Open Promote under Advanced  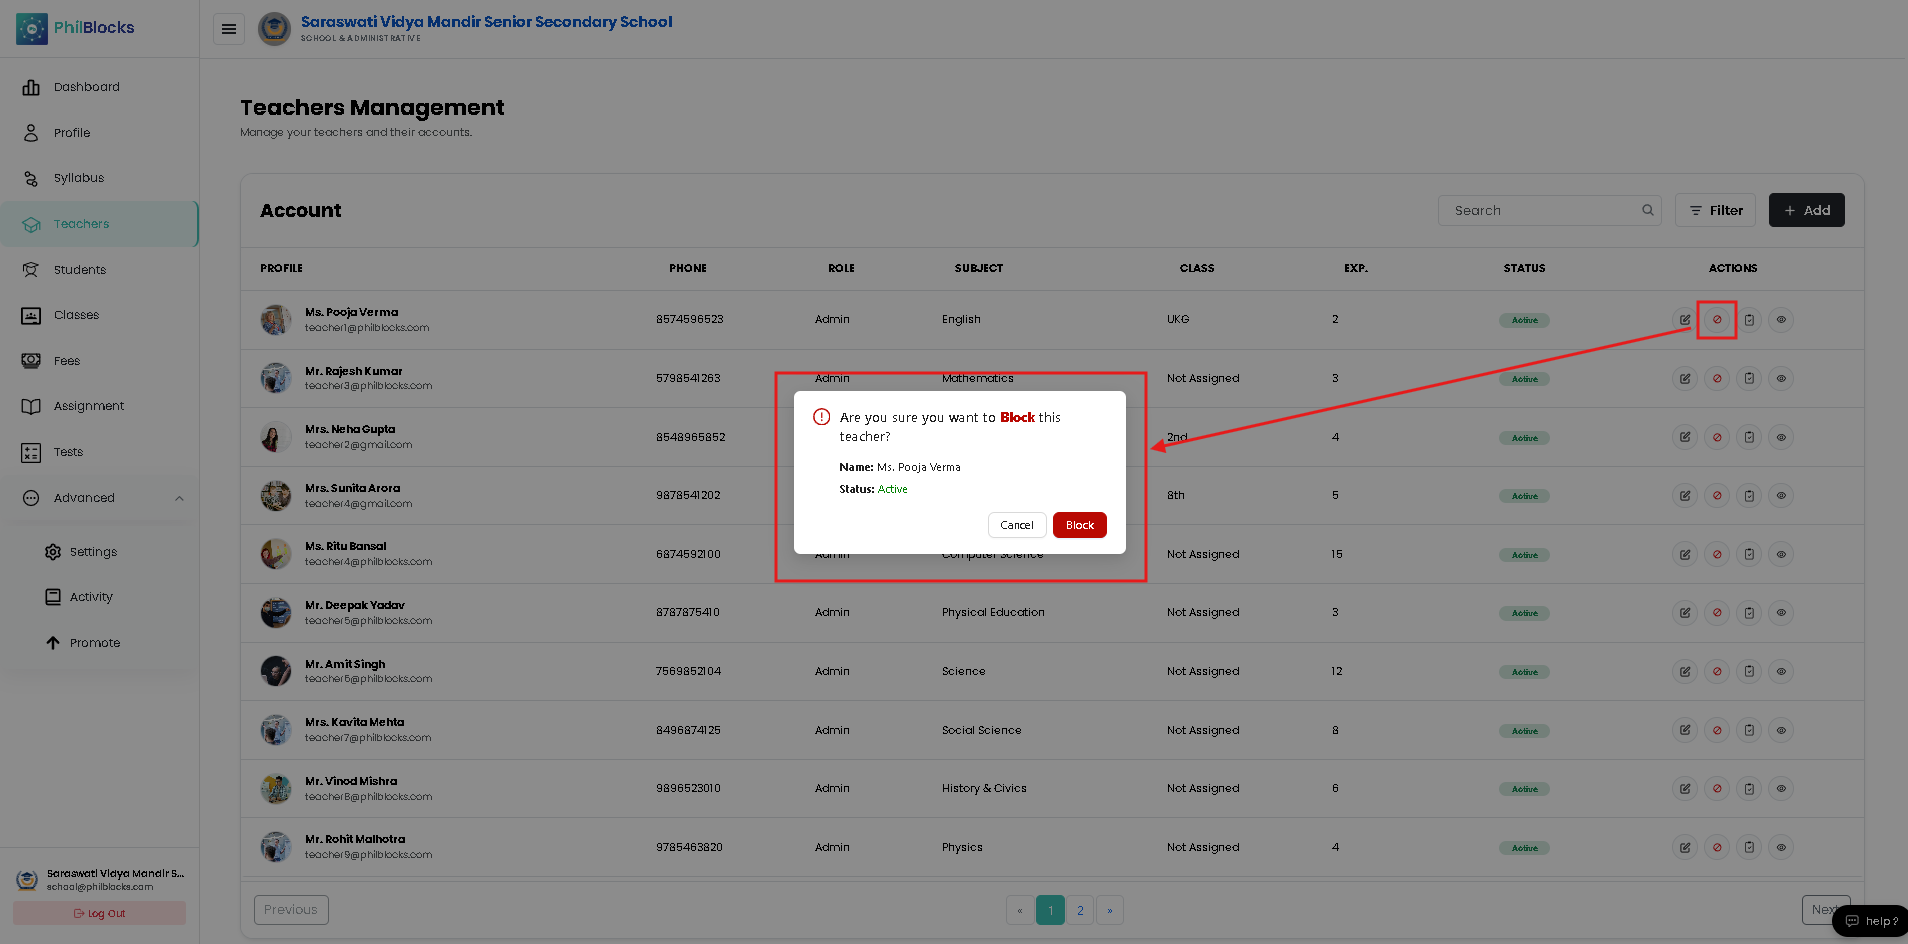tap(95, 643)
